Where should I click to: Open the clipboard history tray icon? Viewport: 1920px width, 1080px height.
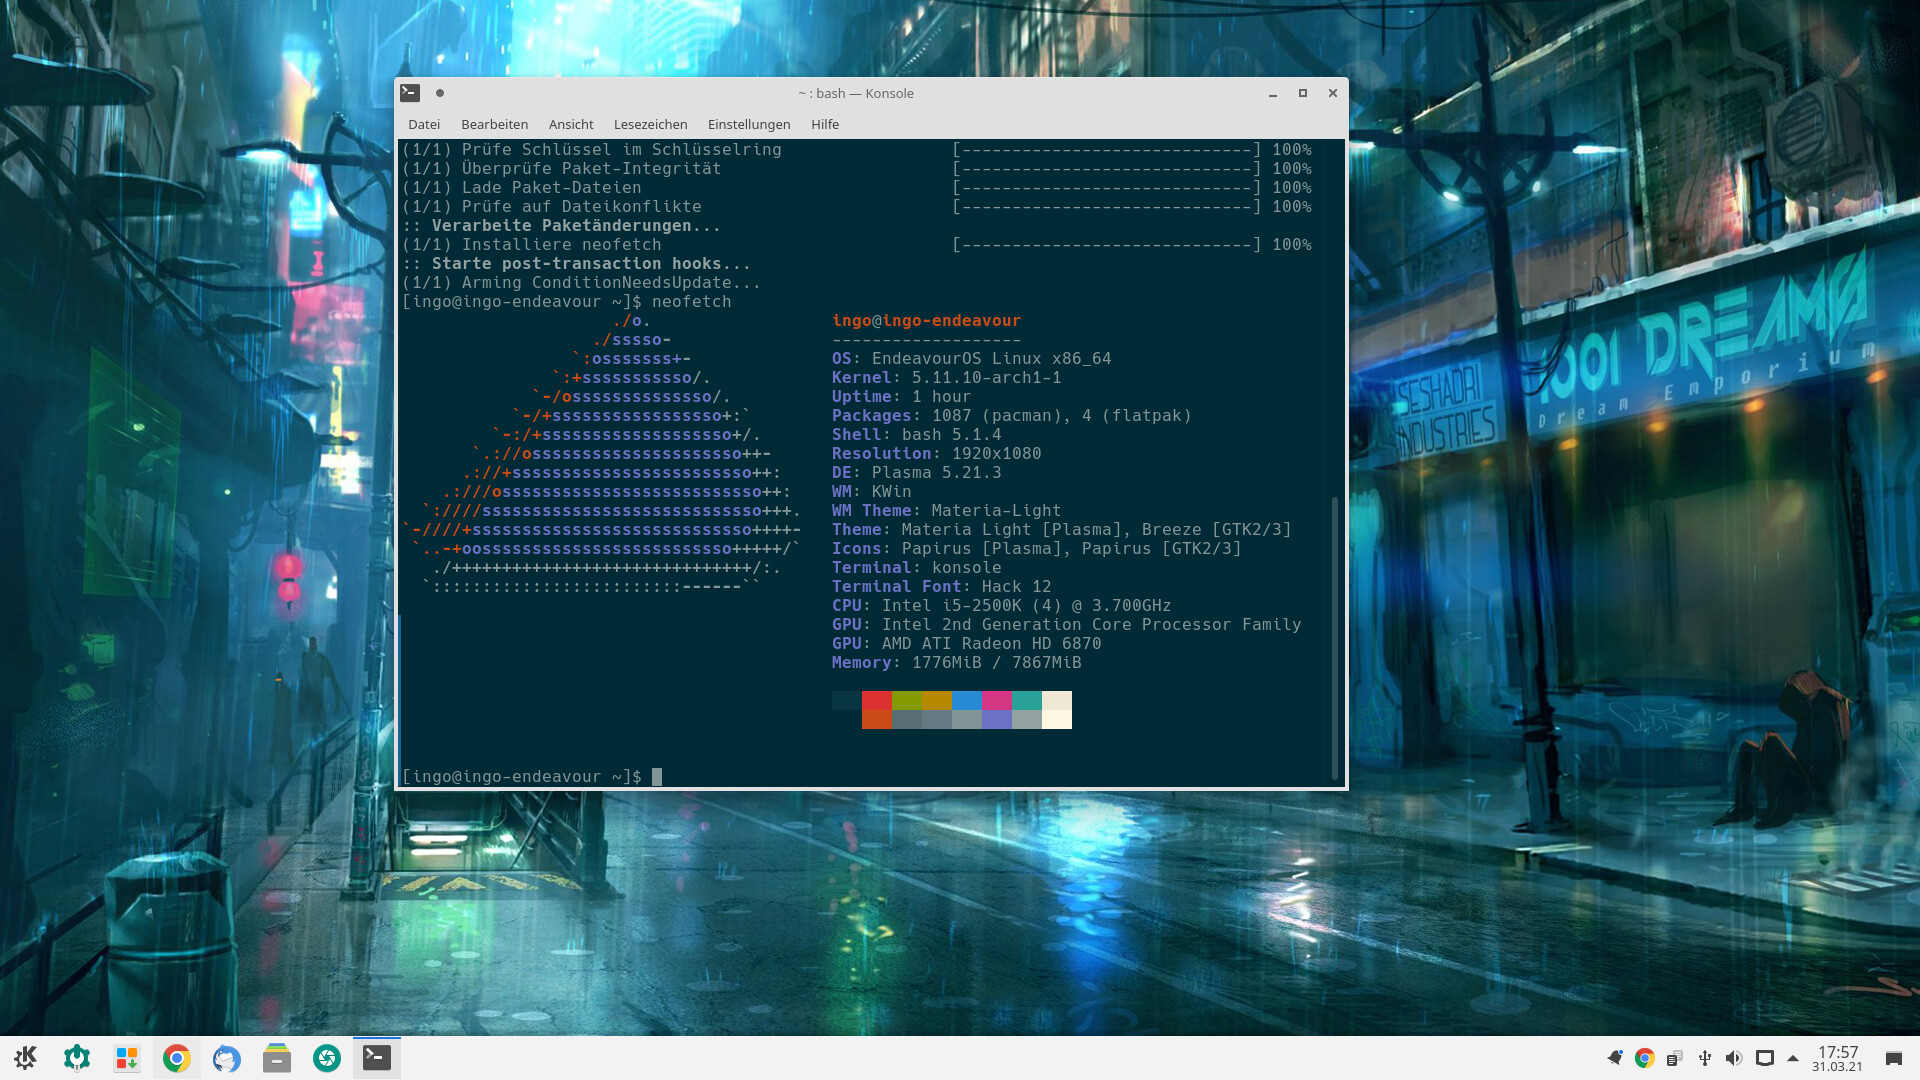[1675, 1058]
